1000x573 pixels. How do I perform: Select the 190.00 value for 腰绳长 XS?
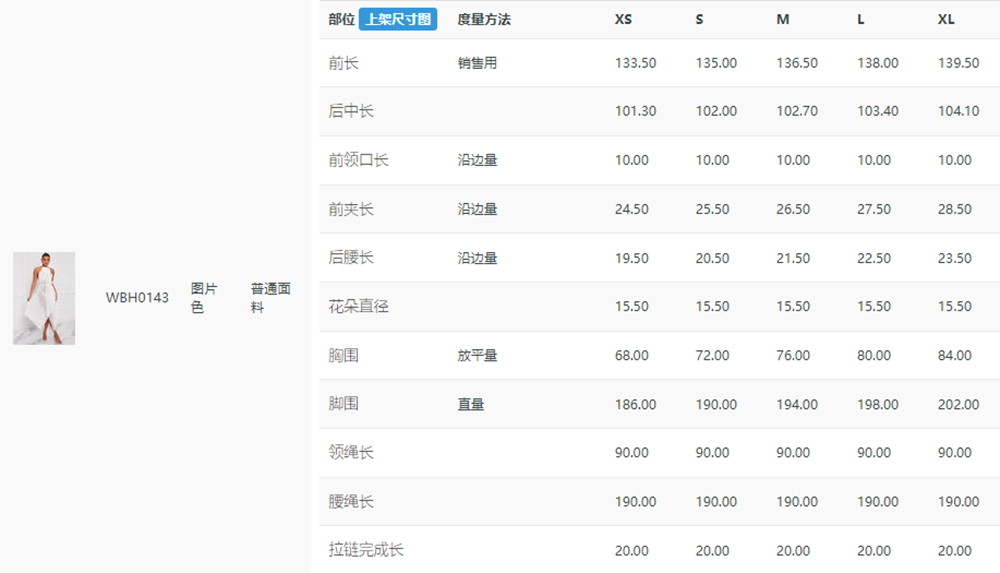(635, 502)
